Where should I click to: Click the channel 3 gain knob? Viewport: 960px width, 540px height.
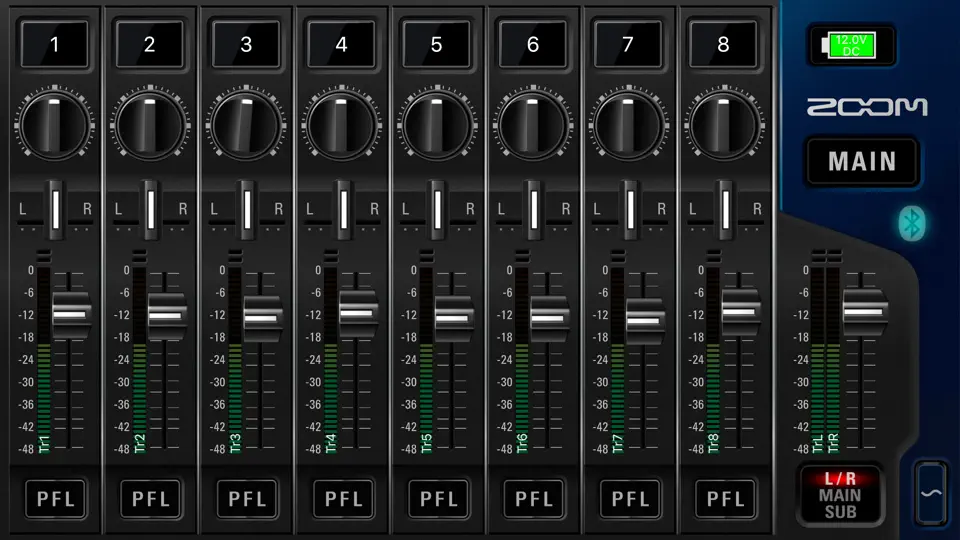(x=246, y=126)
